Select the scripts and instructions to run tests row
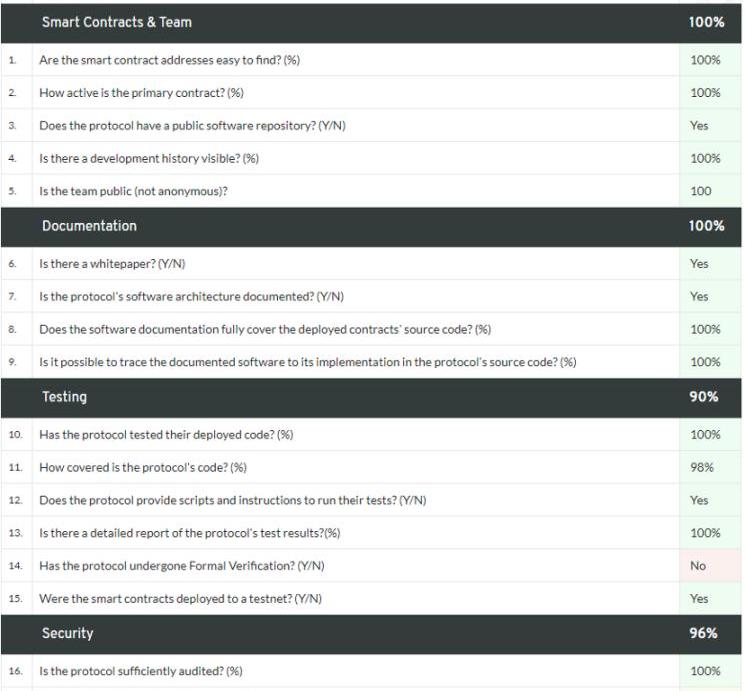Screen dimensions: 745x691 232,500
